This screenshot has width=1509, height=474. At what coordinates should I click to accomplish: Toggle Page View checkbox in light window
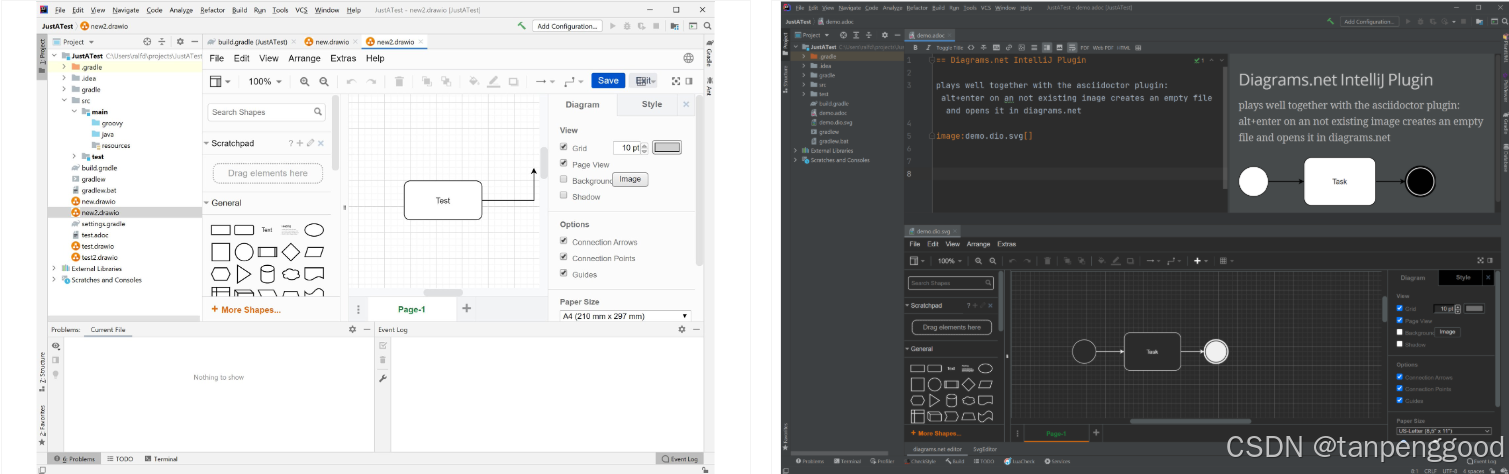[564, 163]
